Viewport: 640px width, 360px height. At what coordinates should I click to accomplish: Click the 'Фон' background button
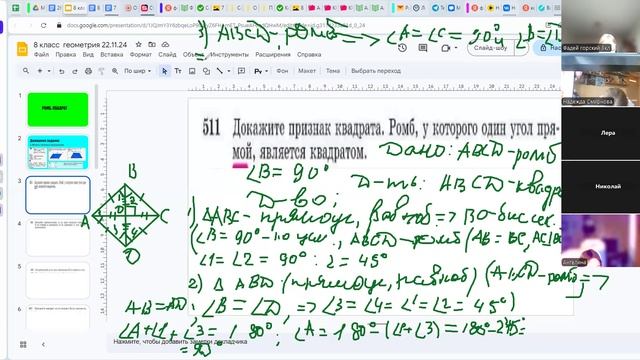282,71
